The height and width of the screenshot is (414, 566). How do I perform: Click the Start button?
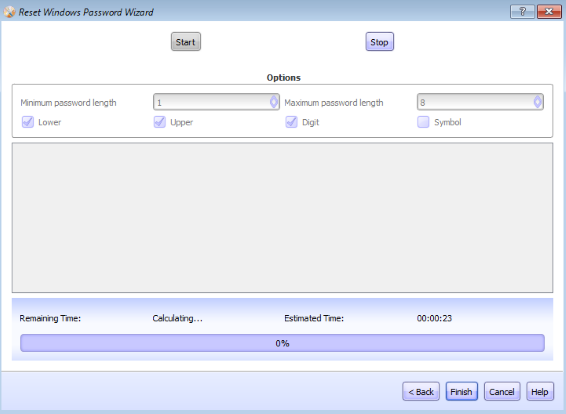coord(186,42)
